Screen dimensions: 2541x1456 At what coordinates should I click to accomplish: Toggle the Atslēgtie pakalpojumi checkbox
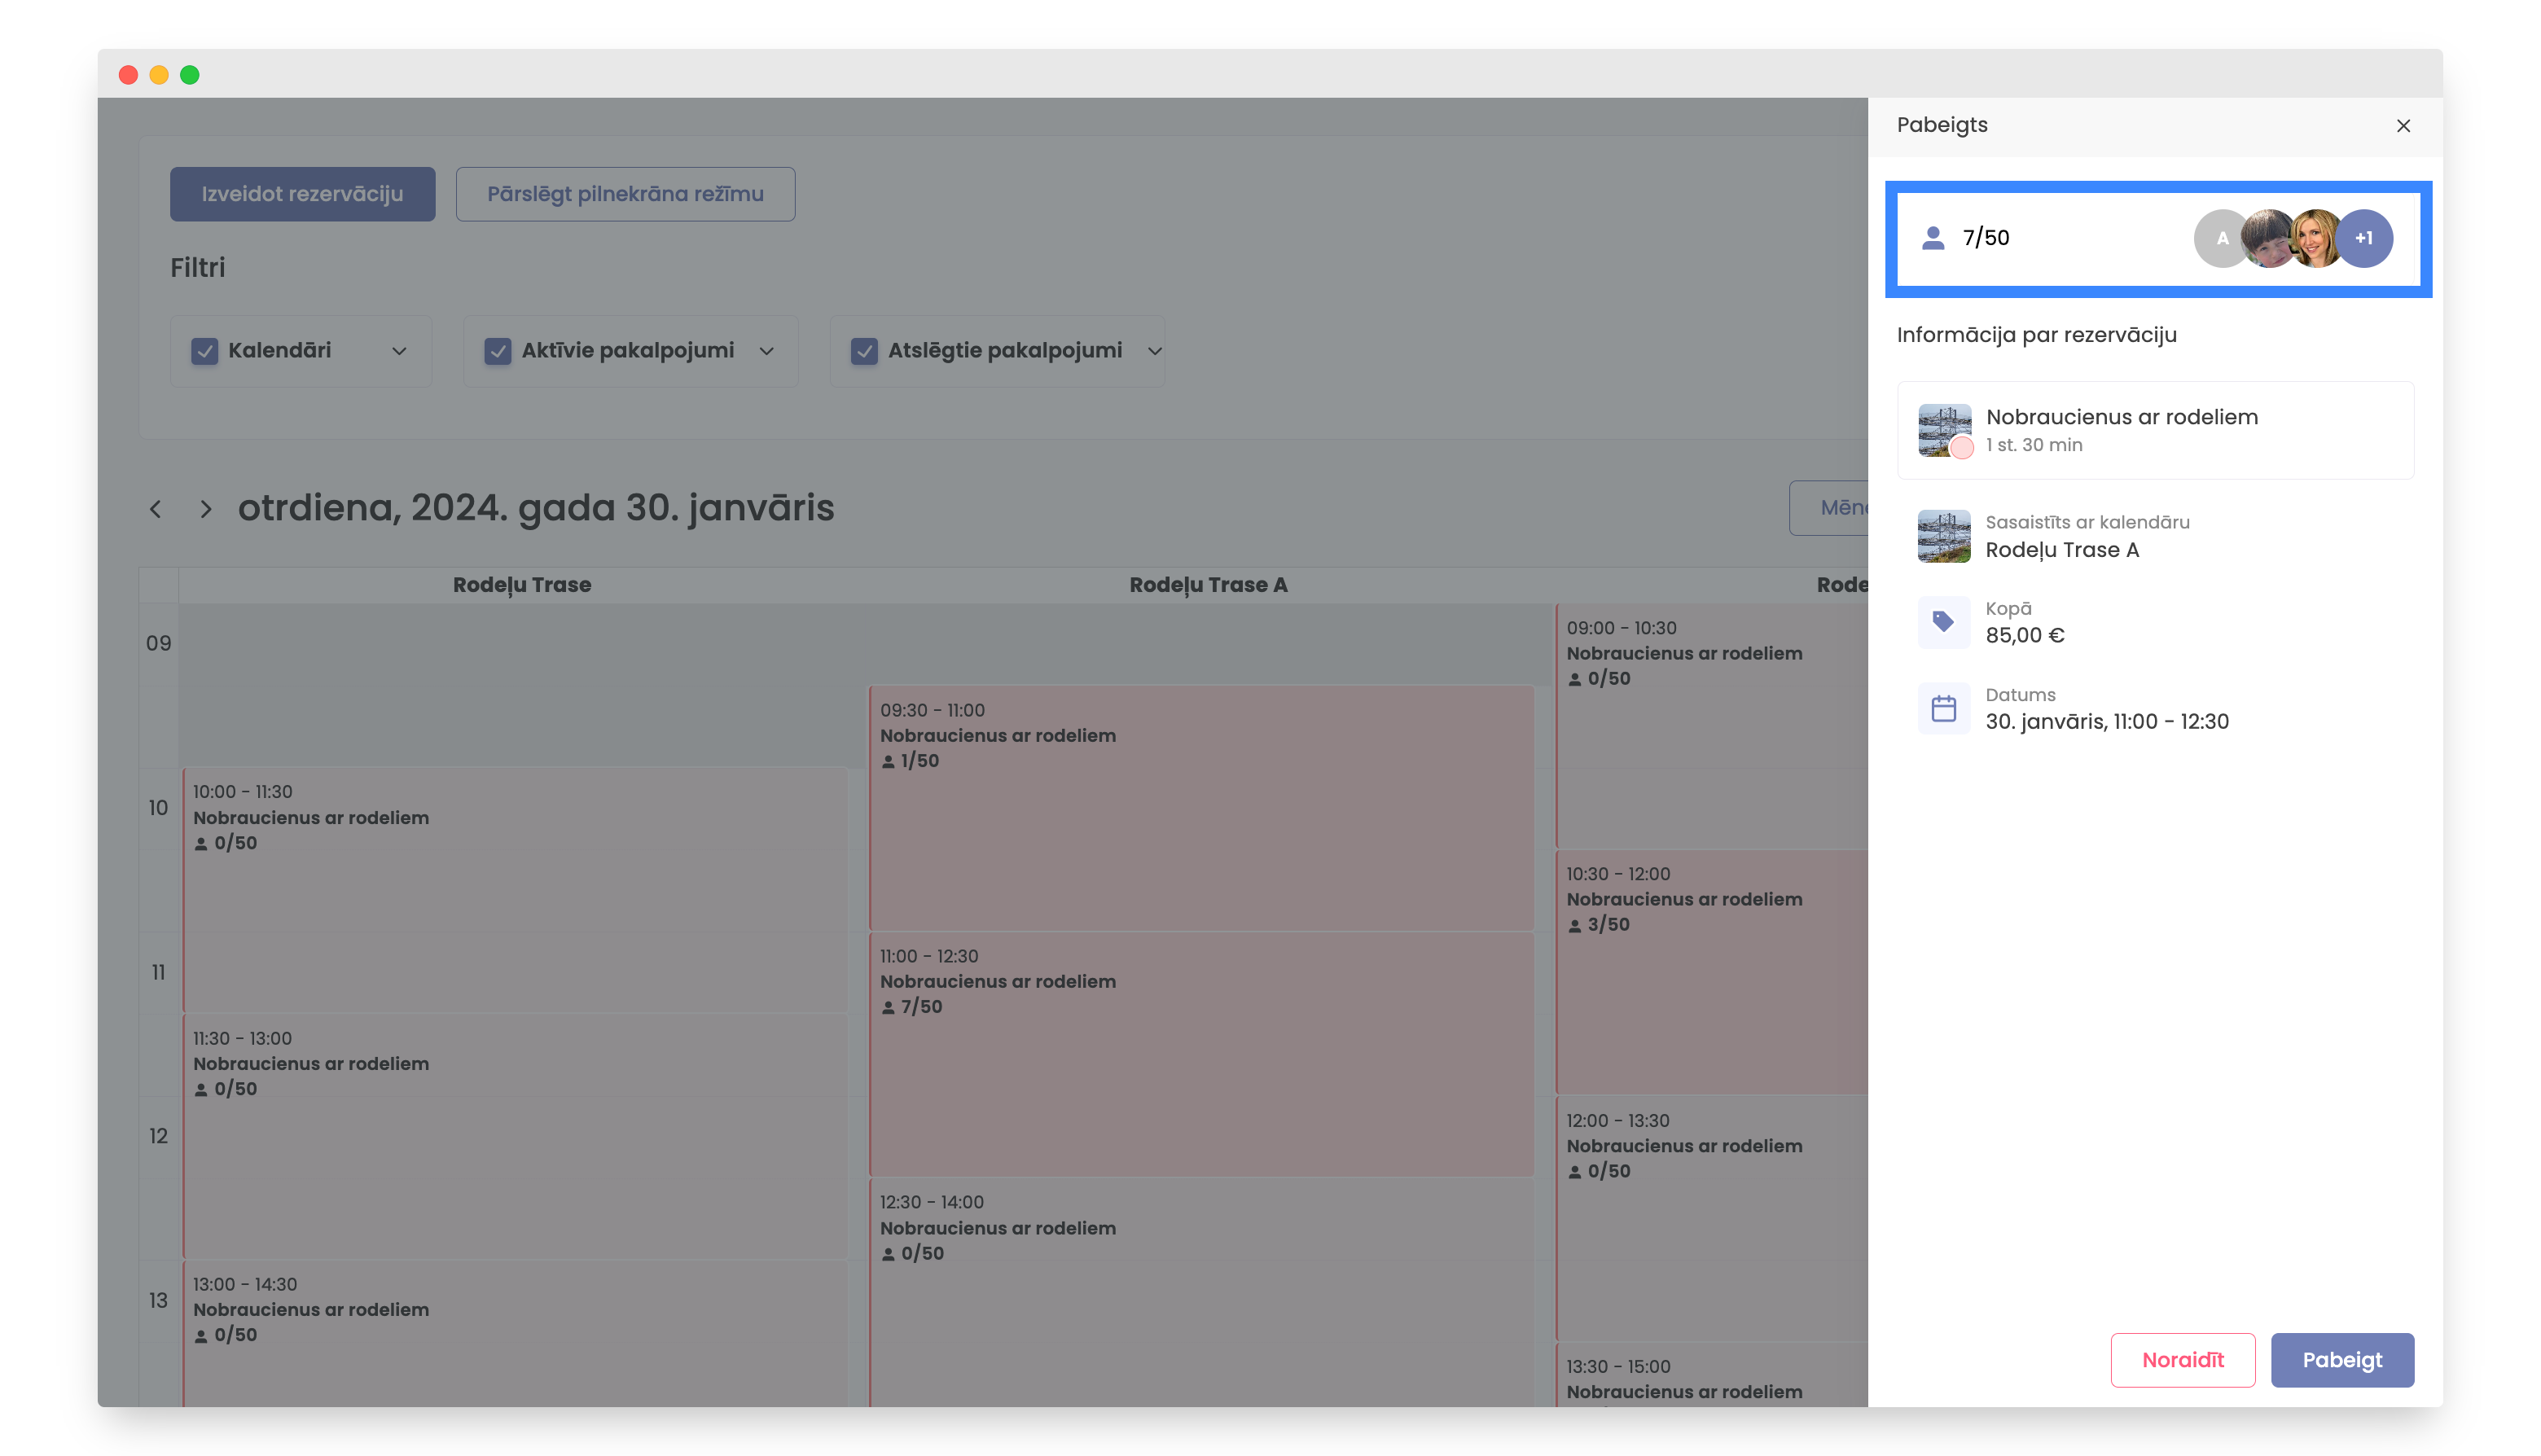click(x=864, y=351)
